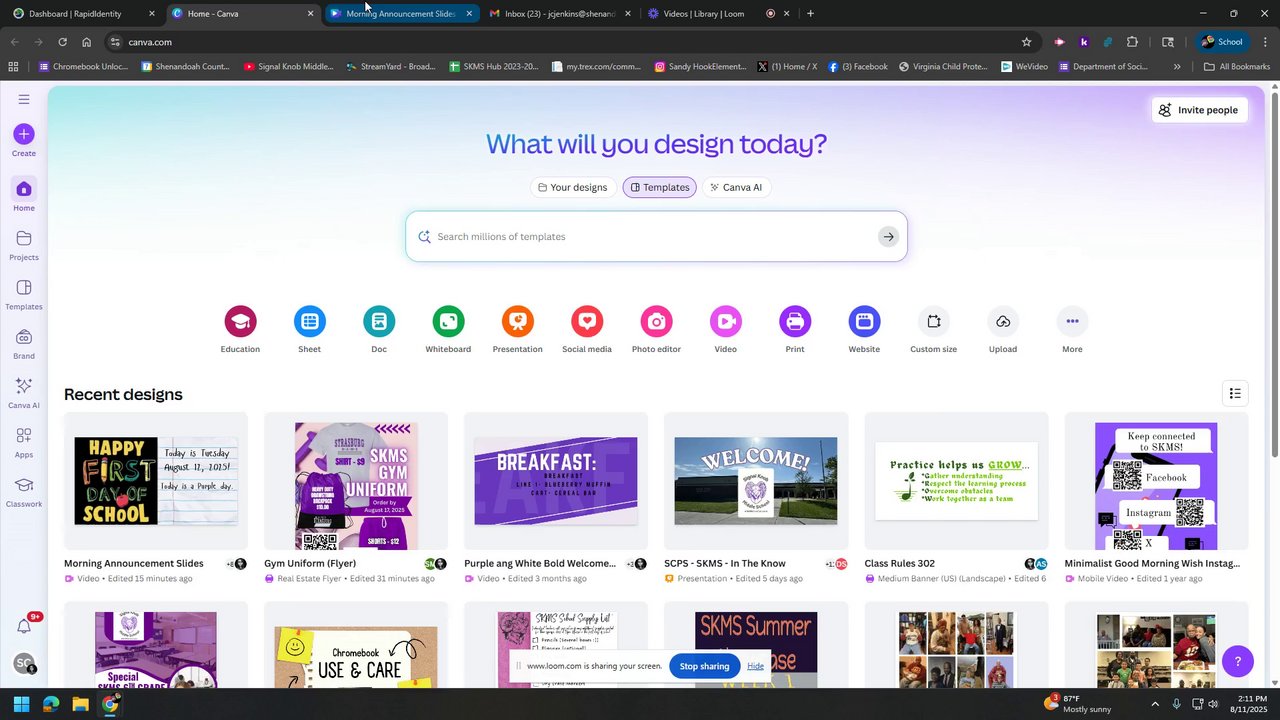Open the SC account avatar menu
This screenshot has height=720, width=1280.
click(24, 663)
